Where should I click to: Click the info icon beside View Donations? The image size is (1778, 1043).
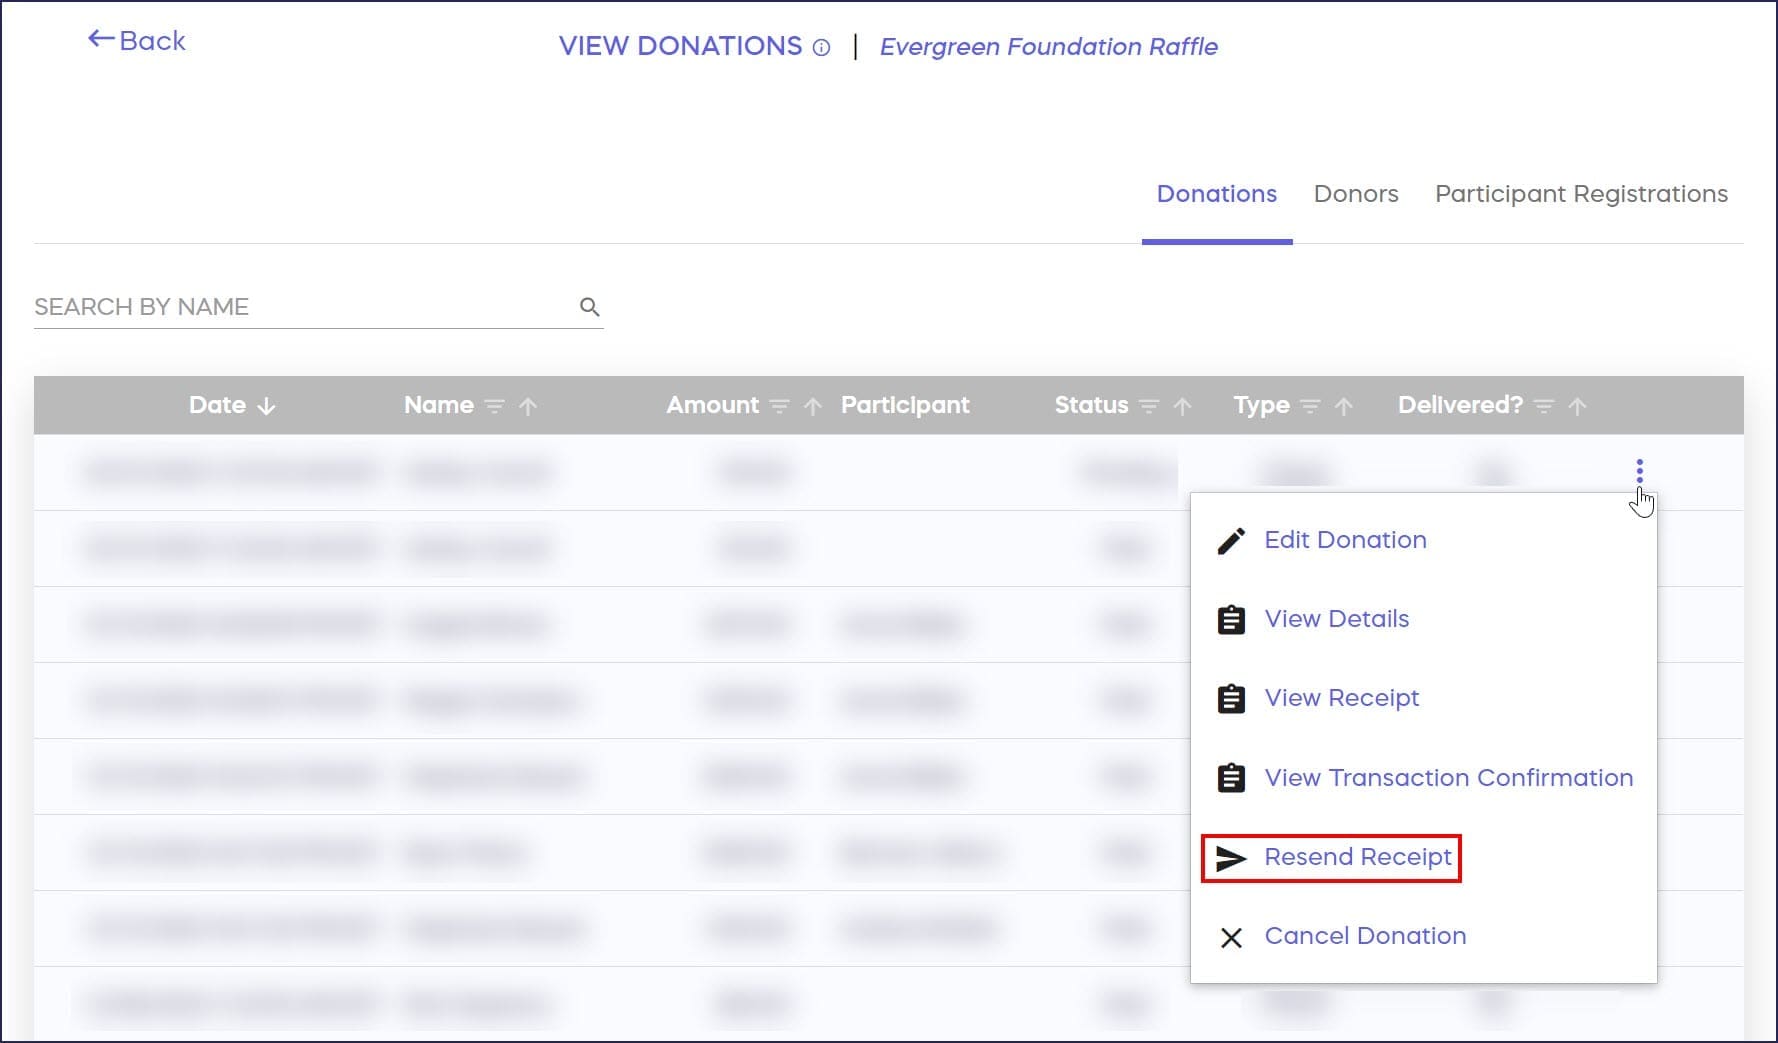[x=821, y=47]
